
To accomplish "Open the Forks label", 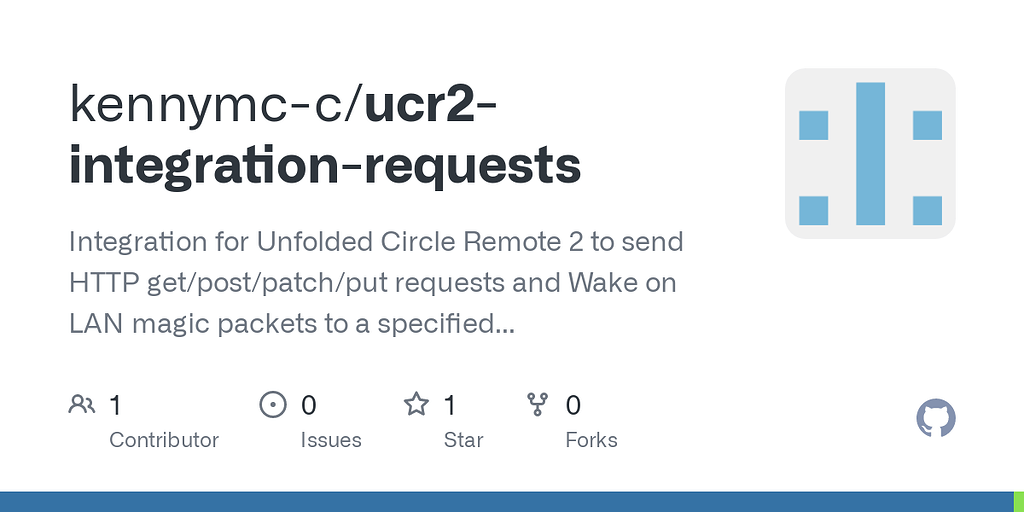I will [592, 440].
